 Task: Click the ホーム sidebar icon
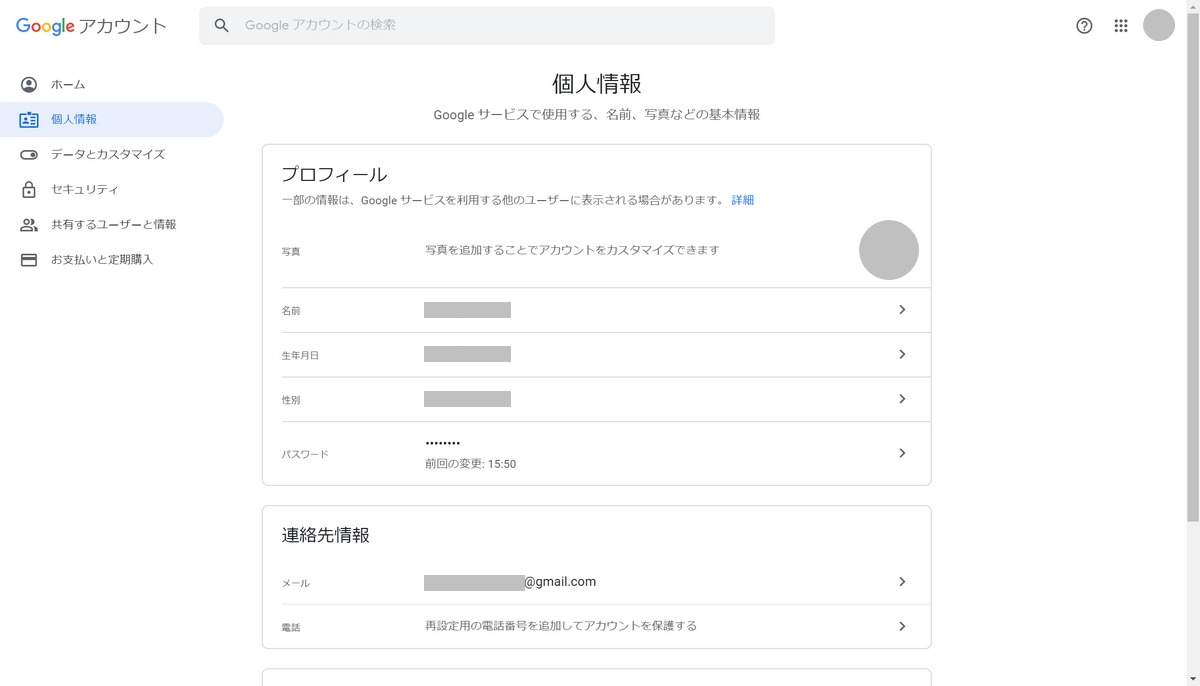[29, 85]
